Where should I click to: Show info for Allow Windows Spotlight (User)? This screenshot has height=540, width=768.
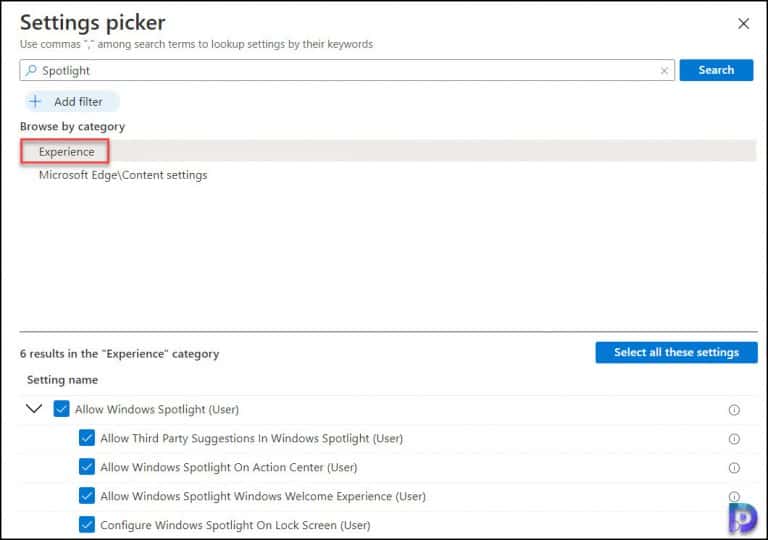click(x=734, y=410)
